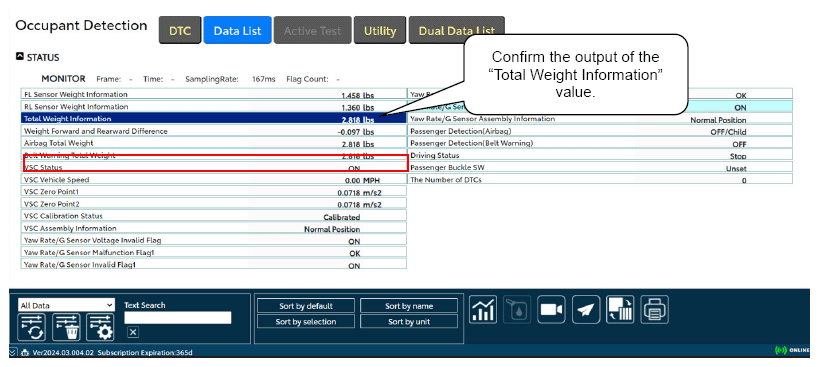Click the -0.097 lbs value
The width and height of the screenshot is (819, 367).
coord(356,132)
